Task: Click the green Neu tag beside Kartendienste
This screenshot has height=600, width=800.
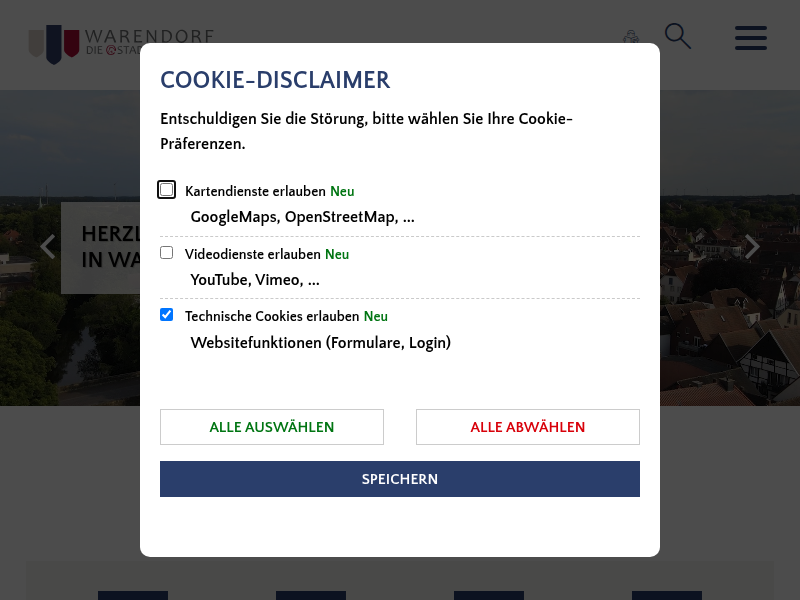Action: point(342,191)
